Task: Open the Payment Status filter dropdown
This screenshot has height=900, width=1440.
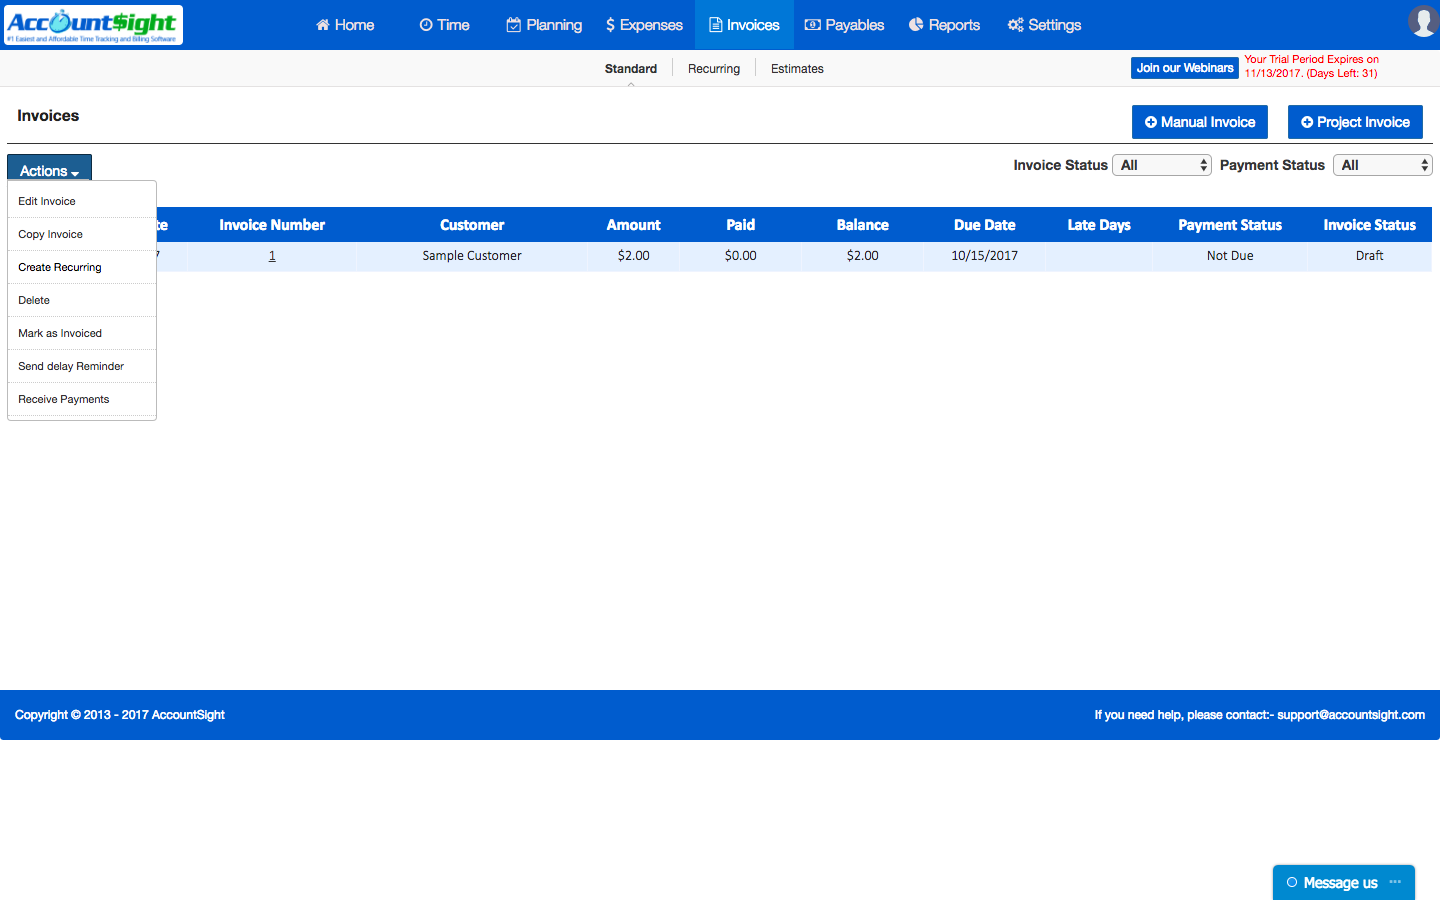Action: (1382, 164)
